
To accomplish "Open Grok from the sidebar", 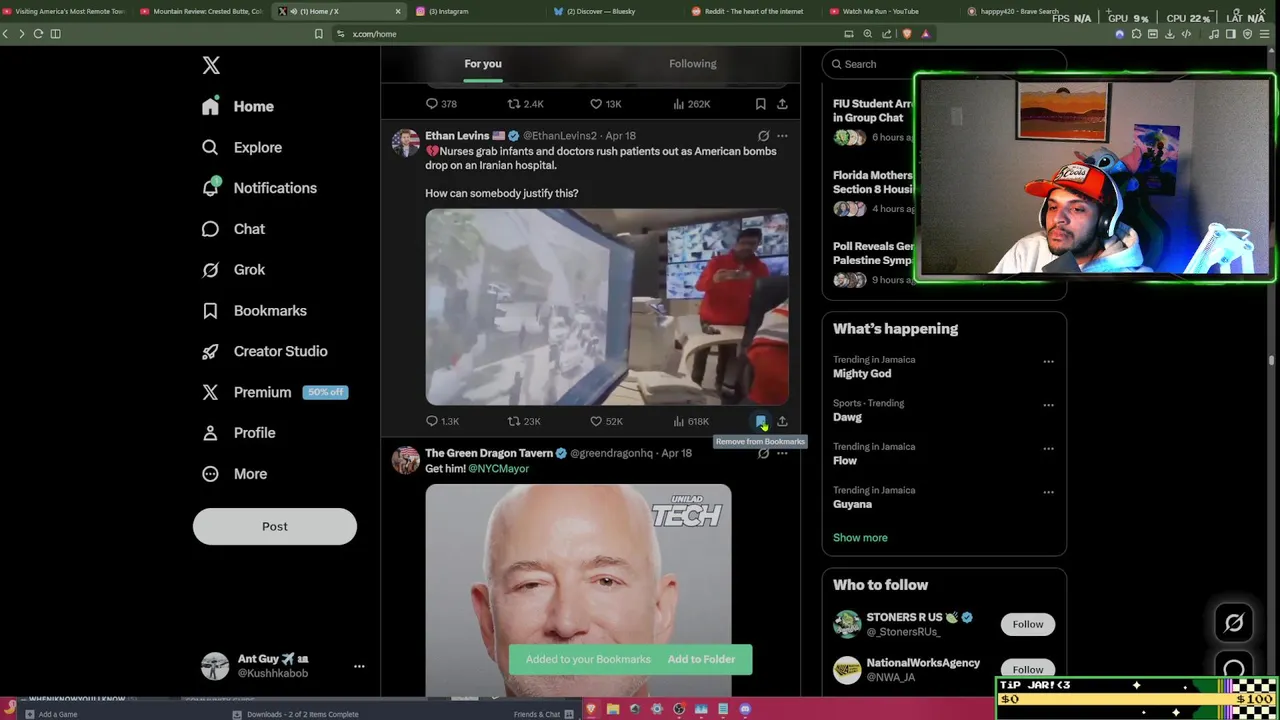I will (x=234, y=270).
